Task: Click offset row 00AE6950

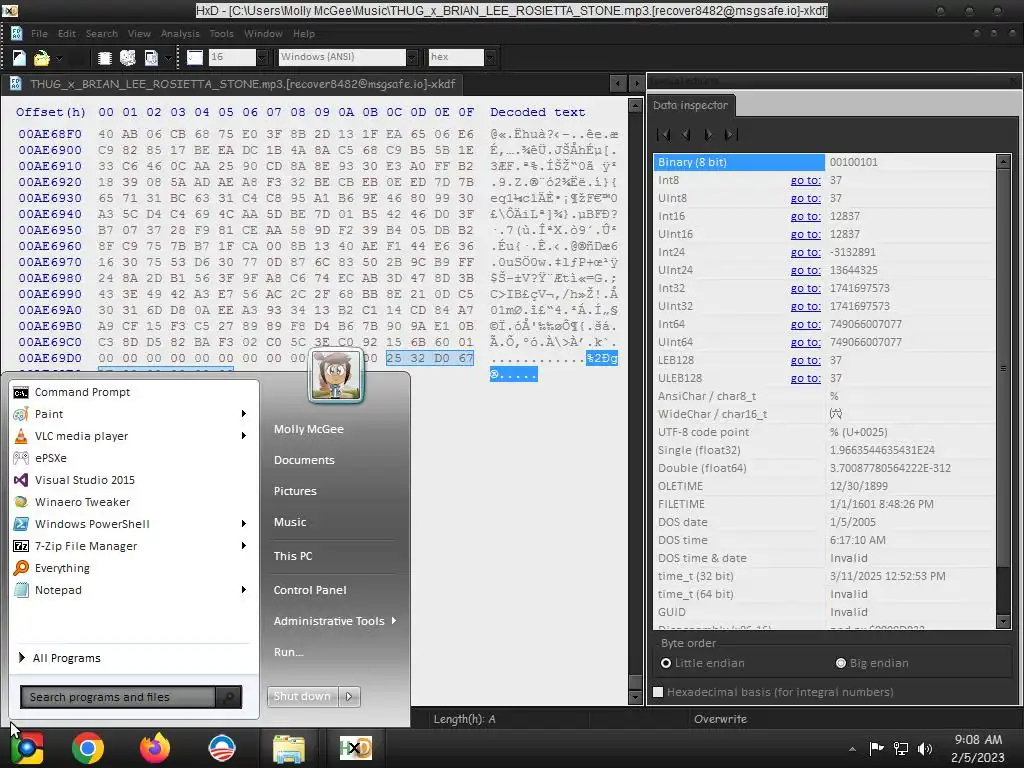Action: (x=50, y=230)
